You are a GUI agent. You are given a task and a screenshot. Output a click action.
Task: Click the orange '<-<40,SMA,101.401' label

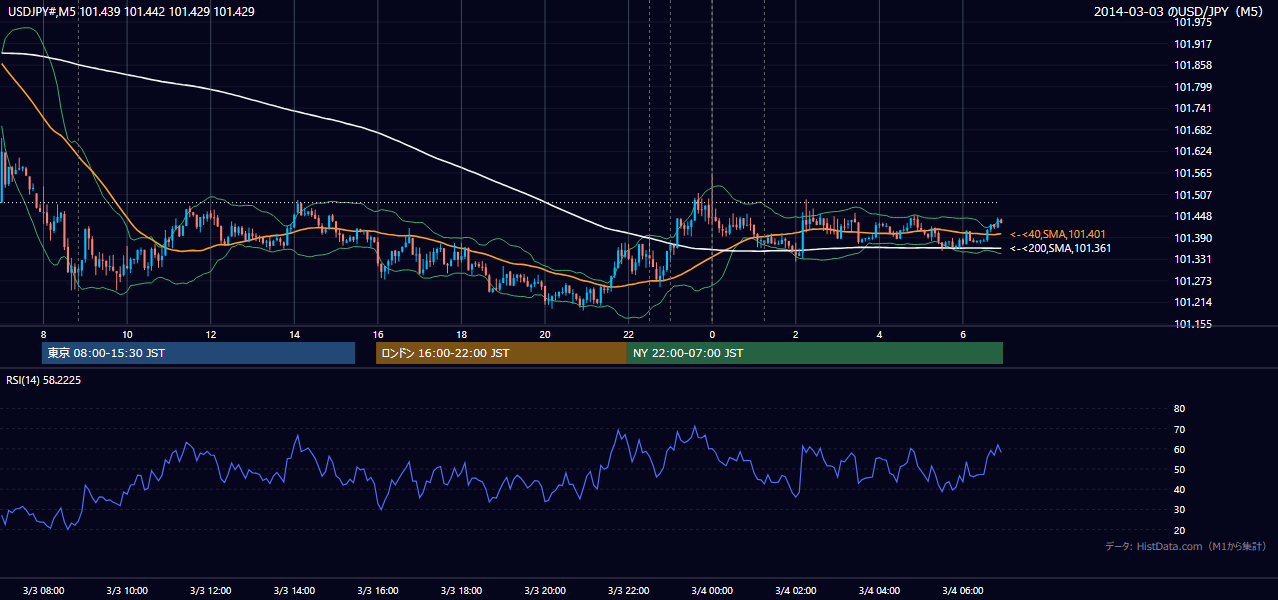[1058, 234]
